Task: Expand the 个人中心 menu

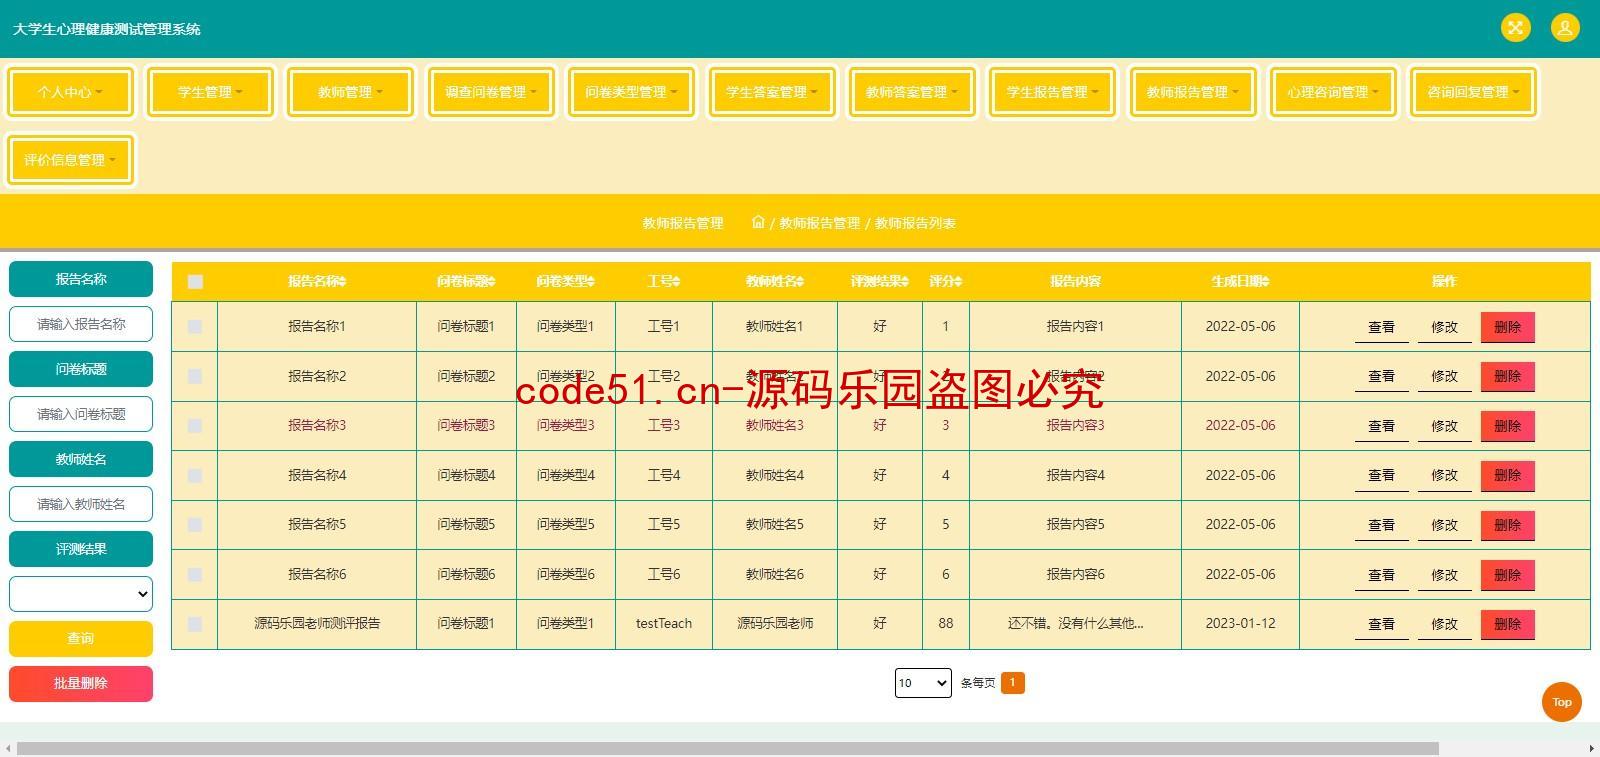Action: pyautogui.click(x=70, y=92)
